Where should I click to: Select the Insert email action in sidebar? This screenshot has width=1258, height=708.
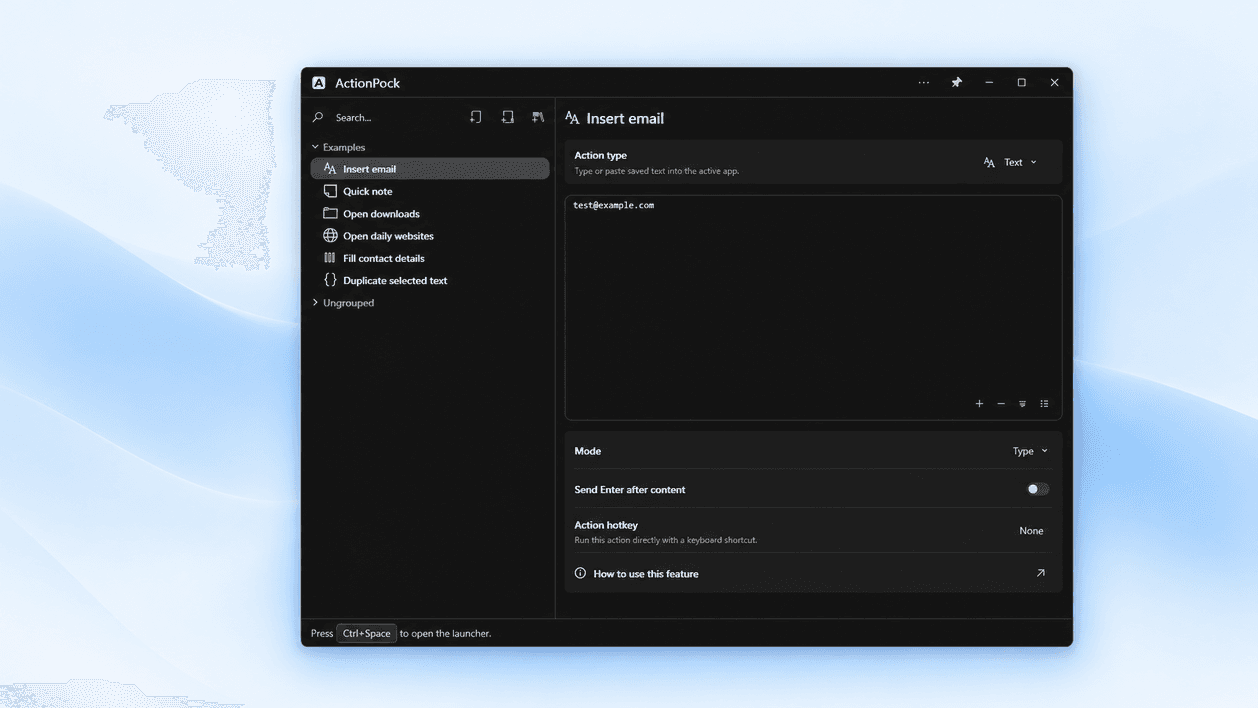pyautogui.click(x=430, y=169)
